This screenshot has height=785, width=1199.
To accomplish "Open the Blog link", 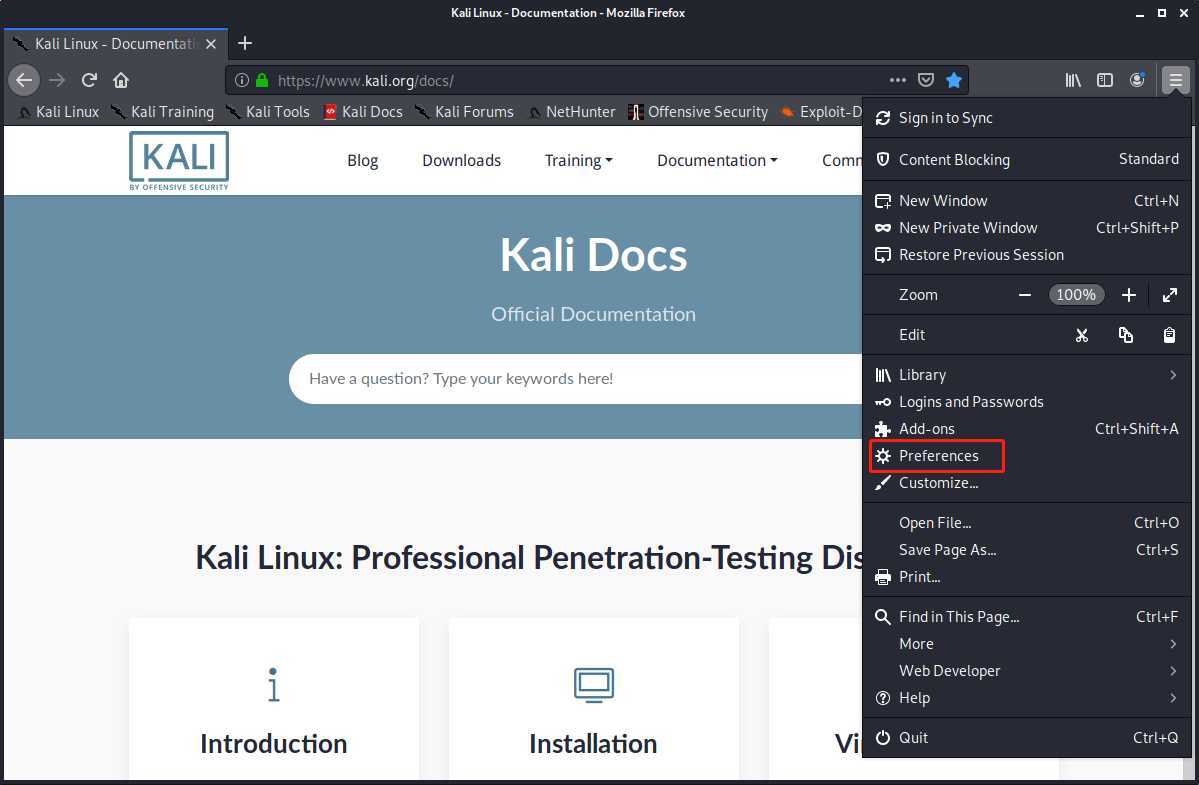I will tap(362, 161).
